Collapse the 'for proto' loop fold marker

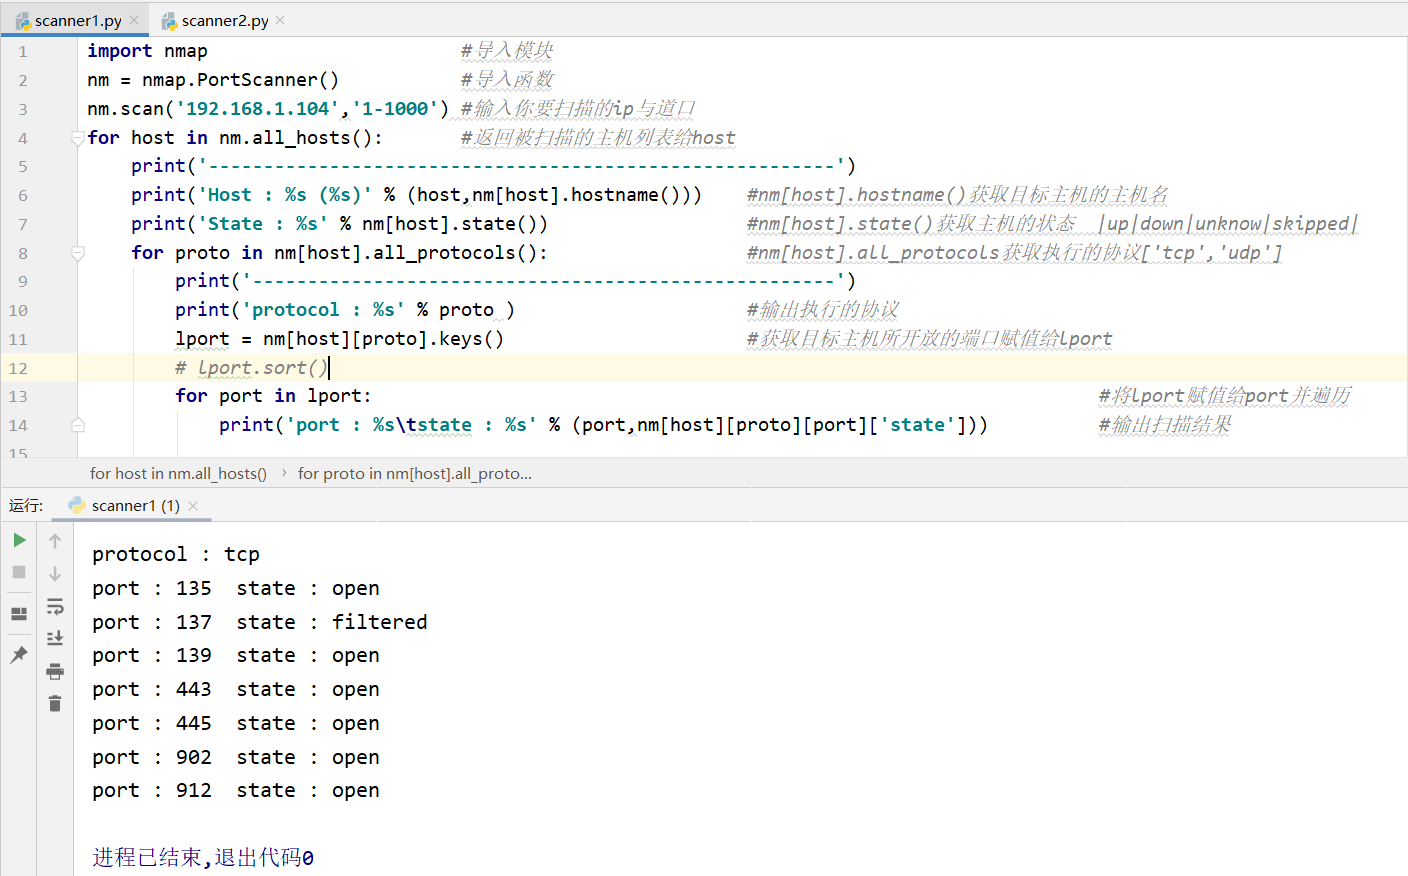[78, 253]
